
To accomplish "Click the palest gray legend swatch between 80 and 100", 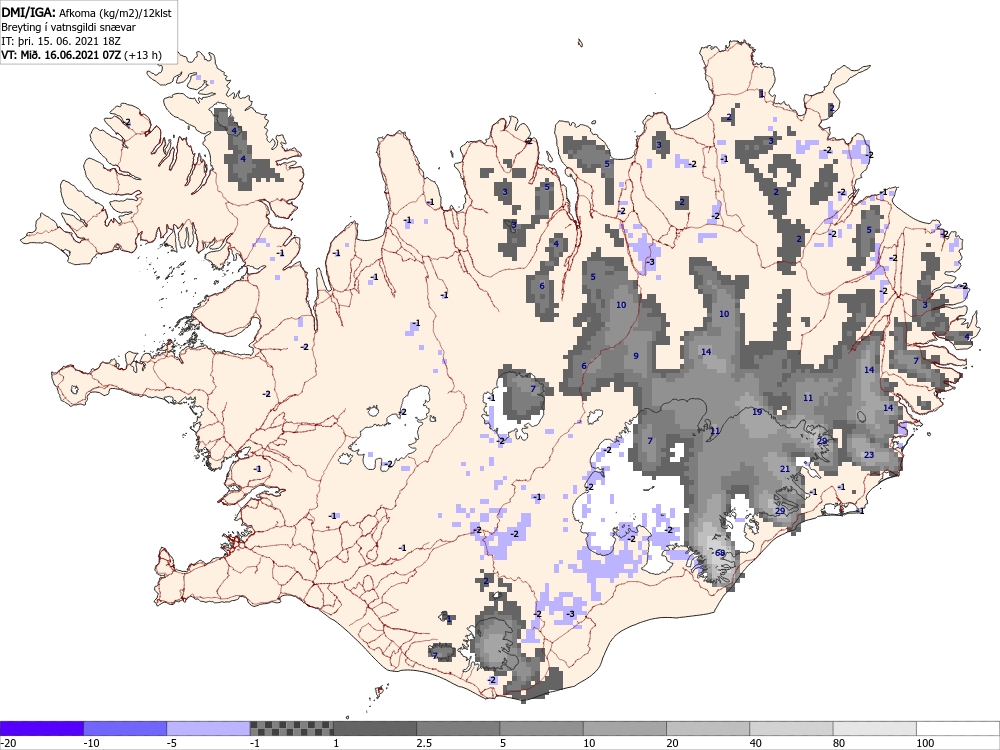I will point(874,729).
